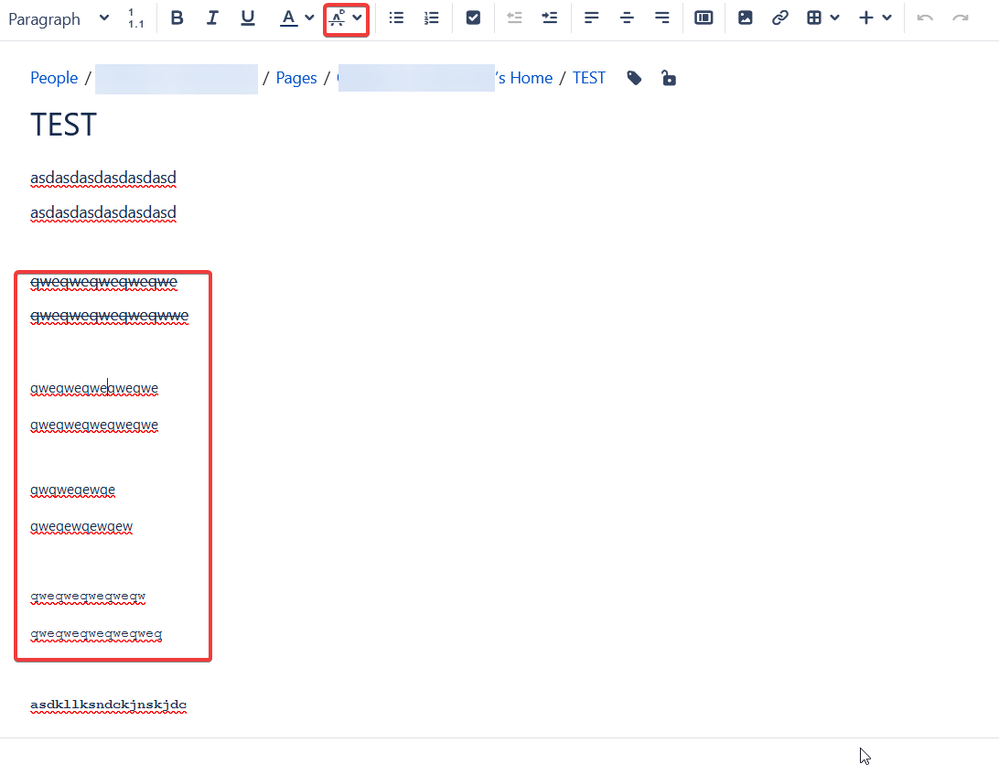Insert a numbered list

(431, 18)
